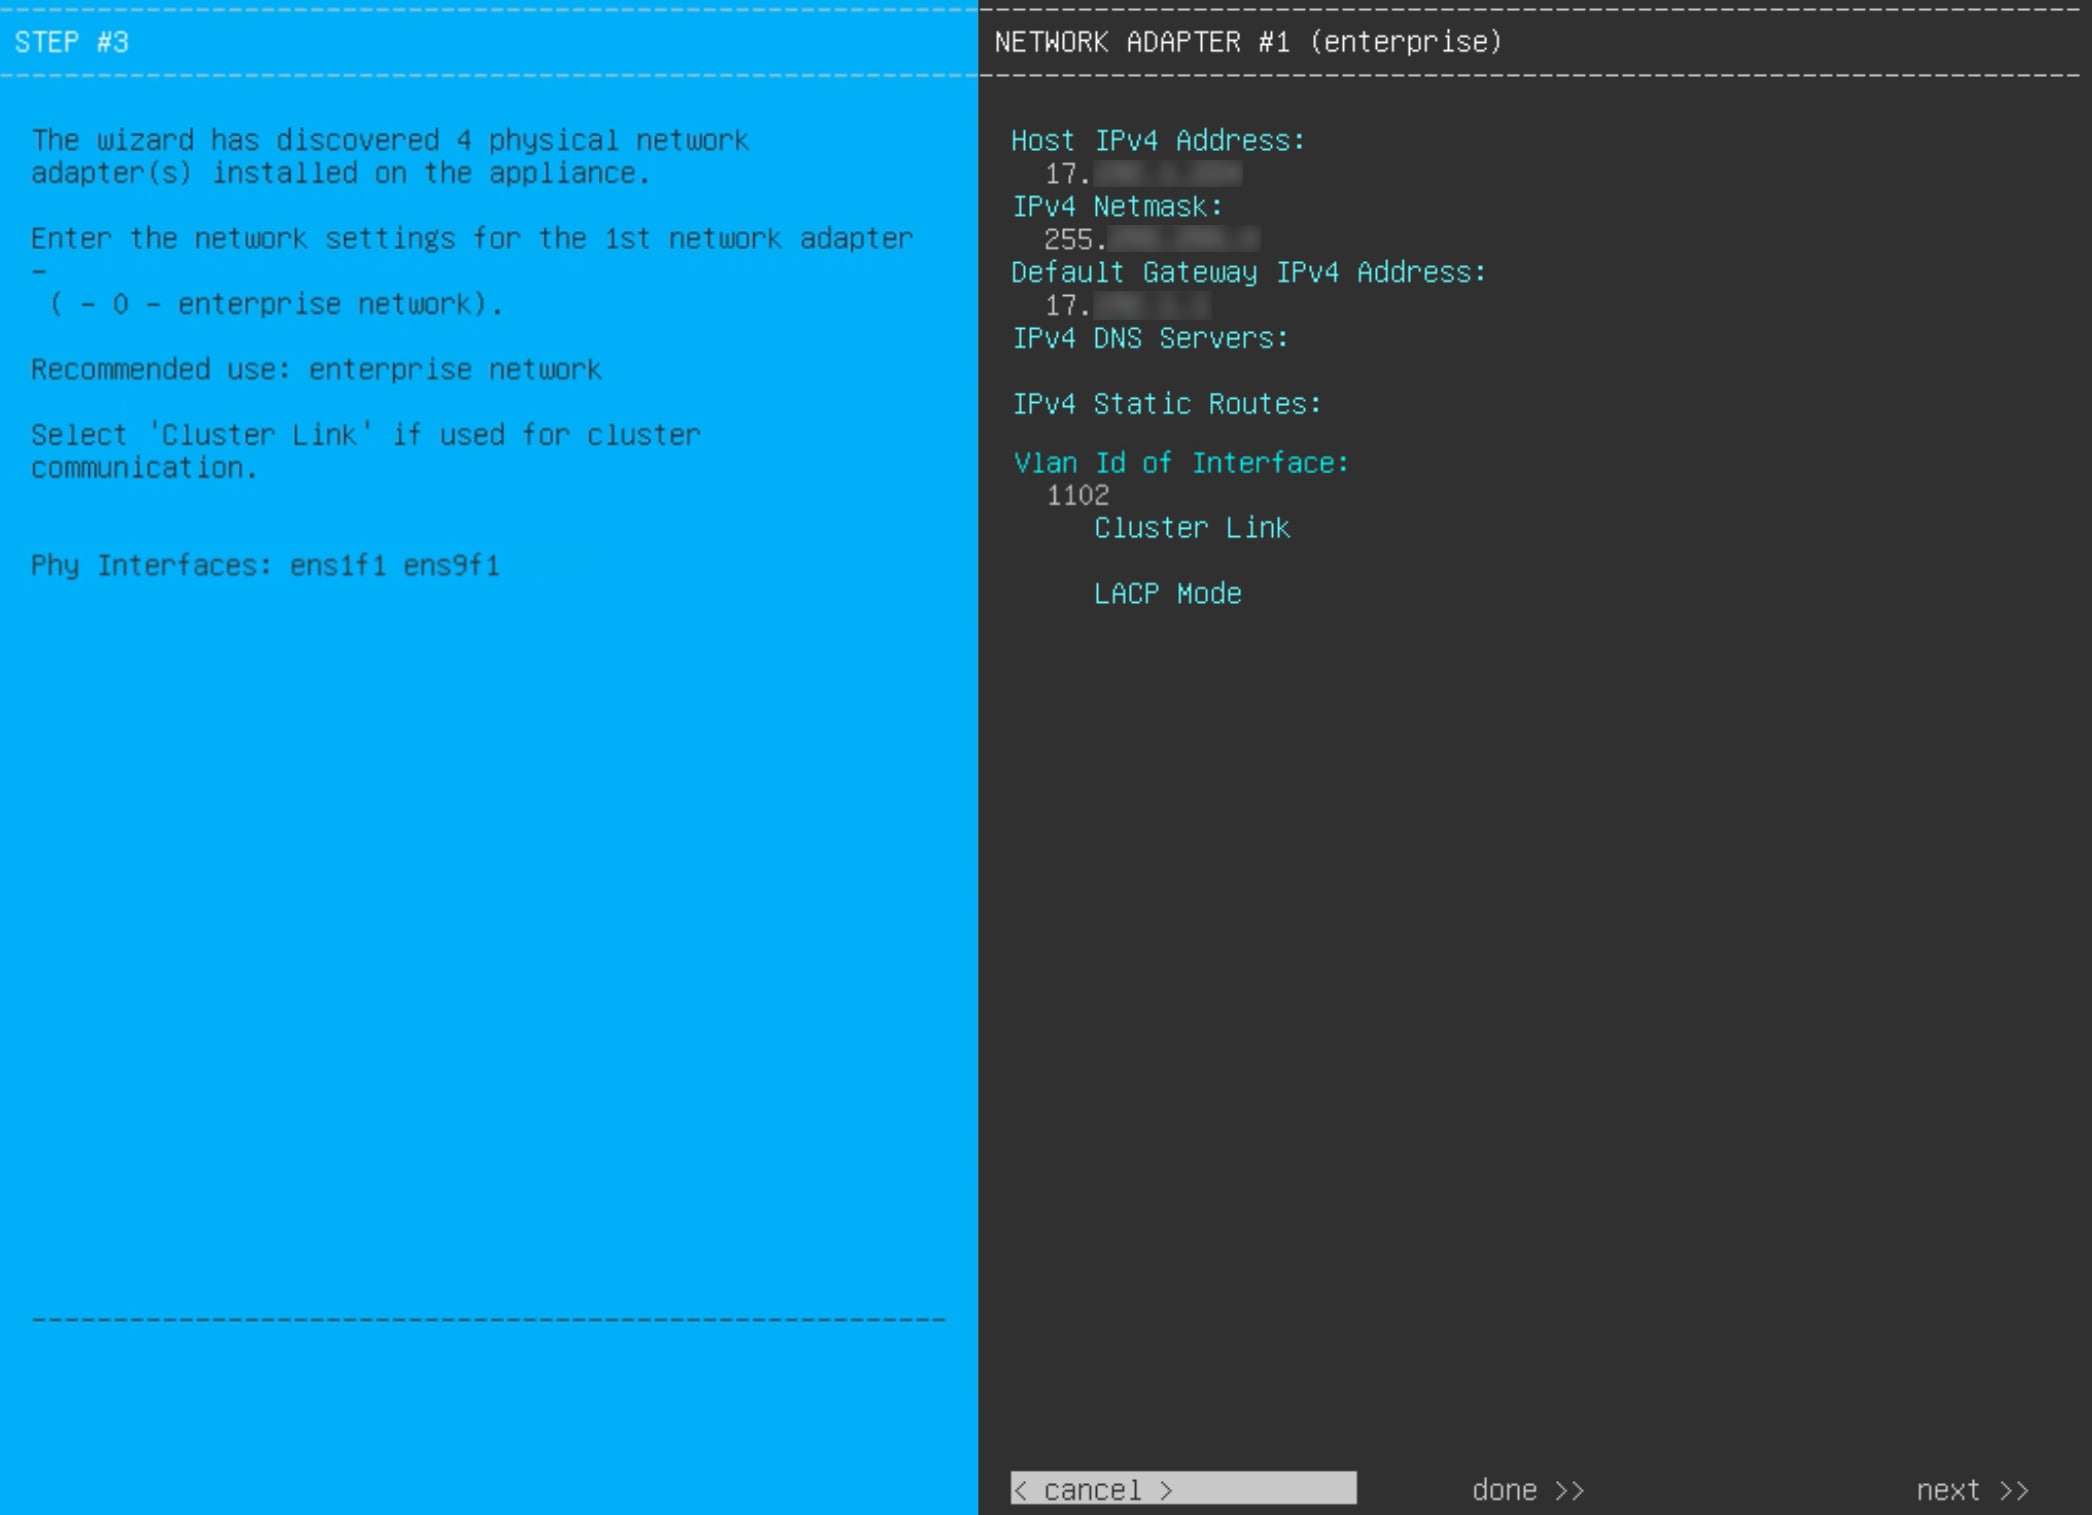
Task: Click done to save adapter settings
Action: [x=1527, y=1489]
